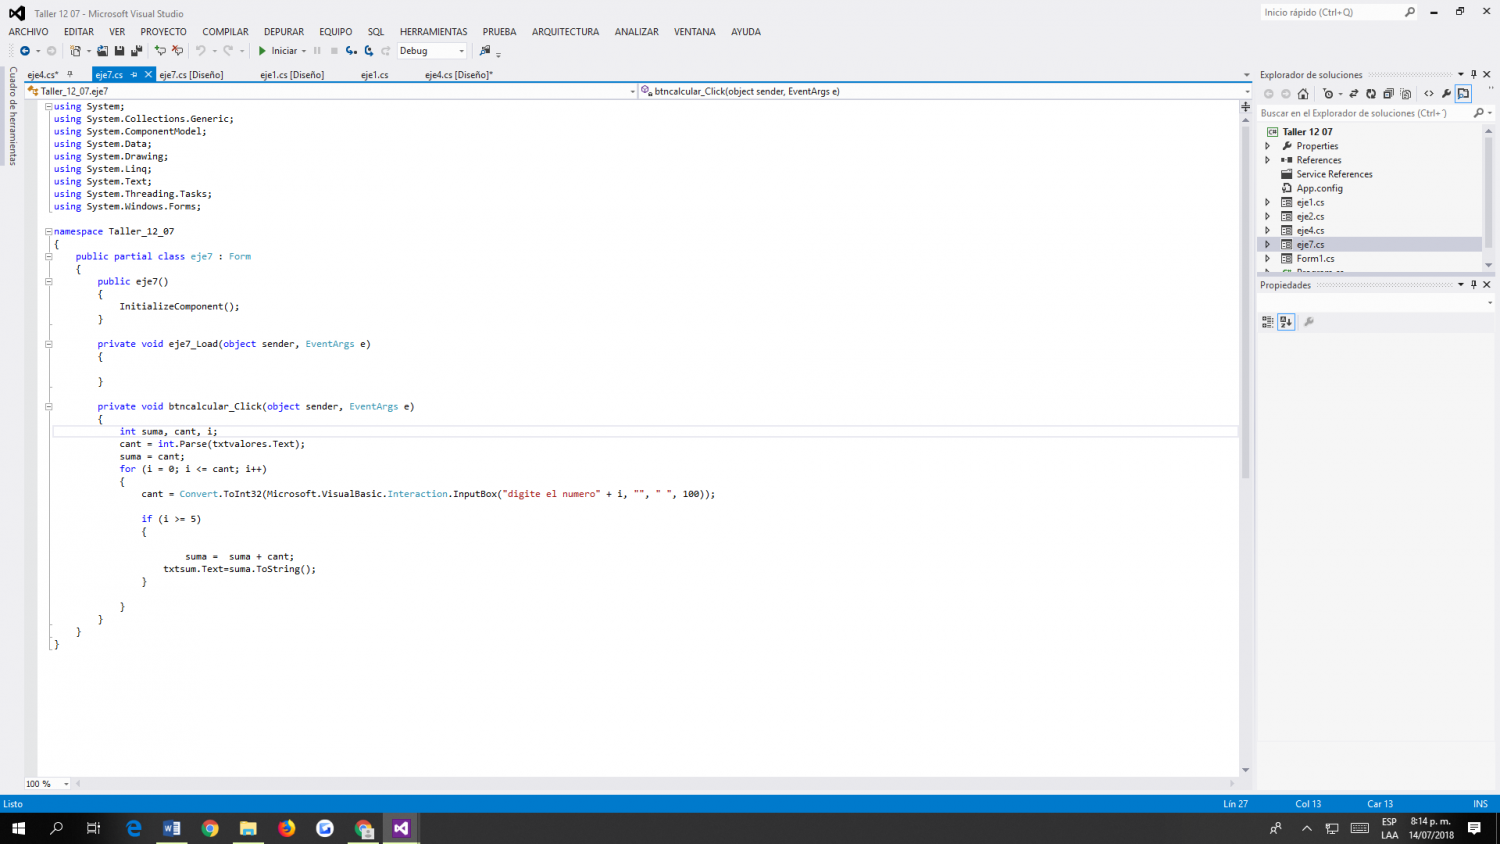Image resolution: width=1500 pixels, height=844 pixels.
Task: Open the New Project dropdown arrow
Action: coord(88,51)
